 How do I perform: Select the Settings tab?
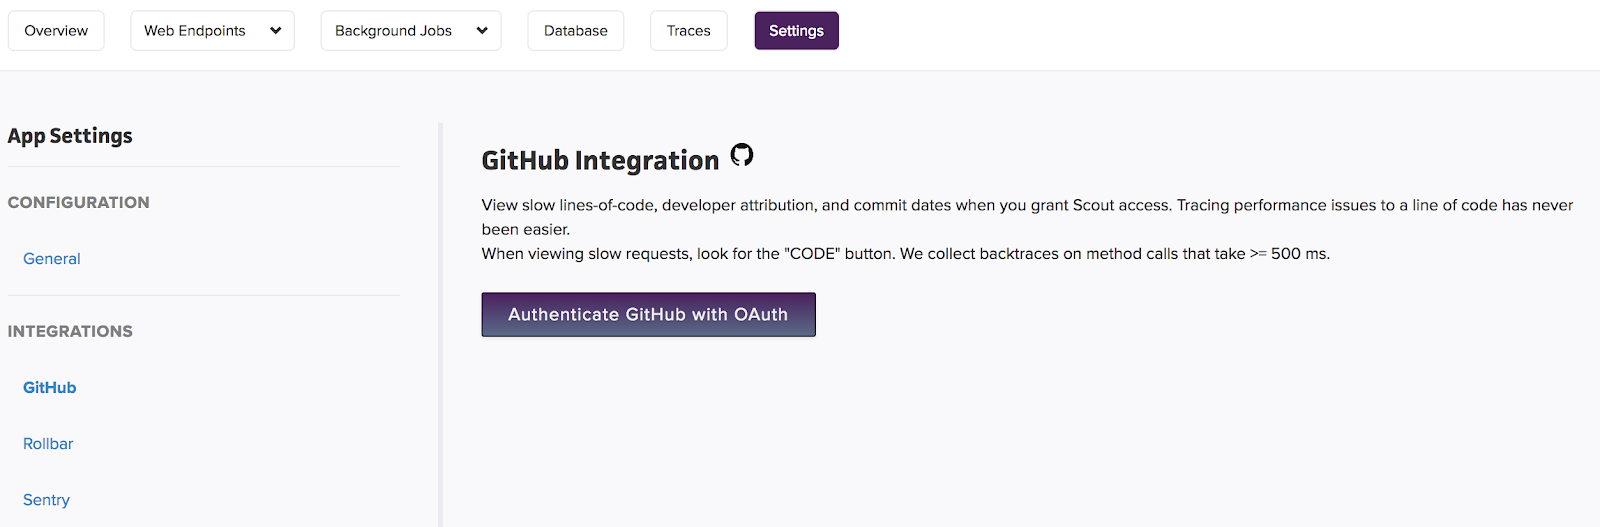[796, 31]
